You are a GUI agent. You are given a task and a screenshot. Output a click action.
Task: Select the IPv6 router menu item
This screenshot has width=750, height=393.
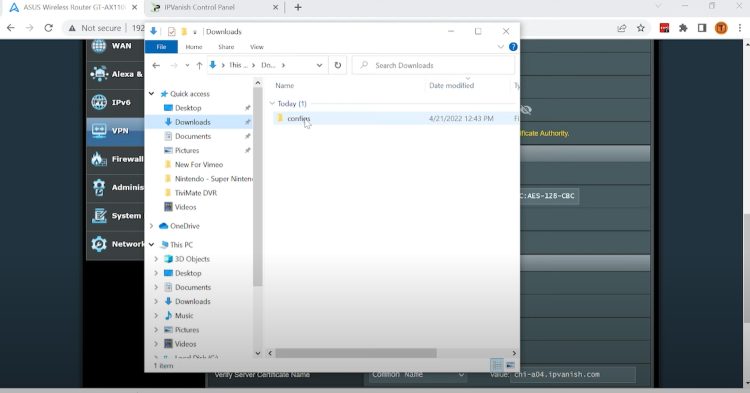pos(116,102)
